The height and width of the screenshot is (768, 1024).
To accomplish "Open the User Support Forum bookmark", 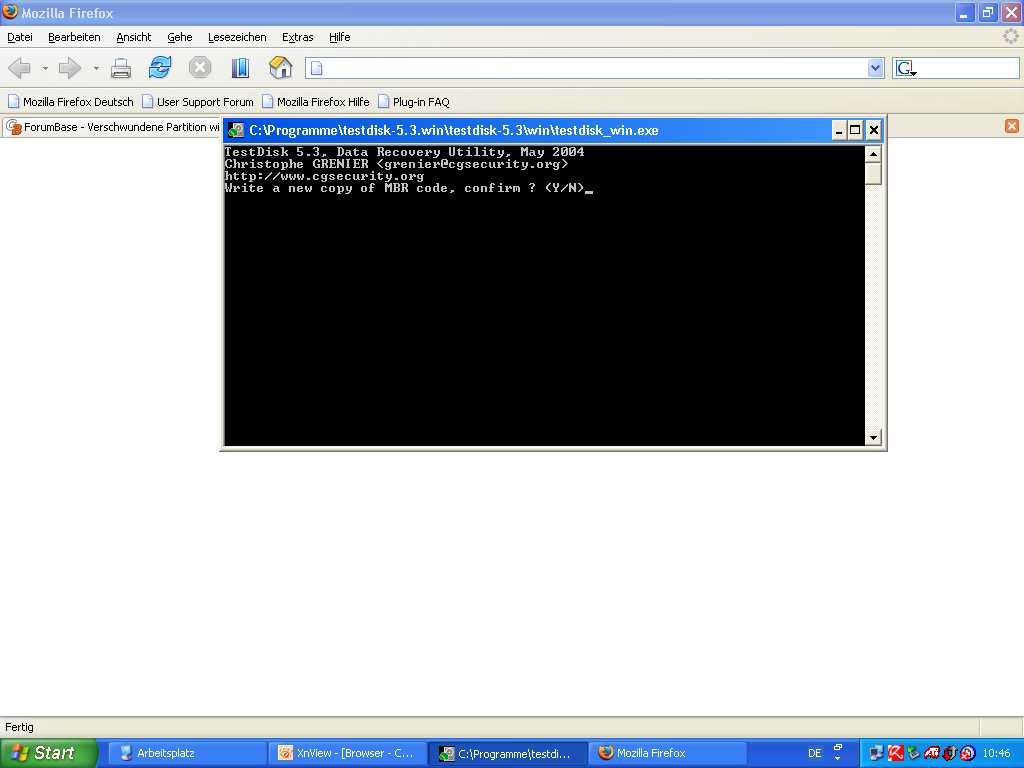I will [x=198, y=102].
